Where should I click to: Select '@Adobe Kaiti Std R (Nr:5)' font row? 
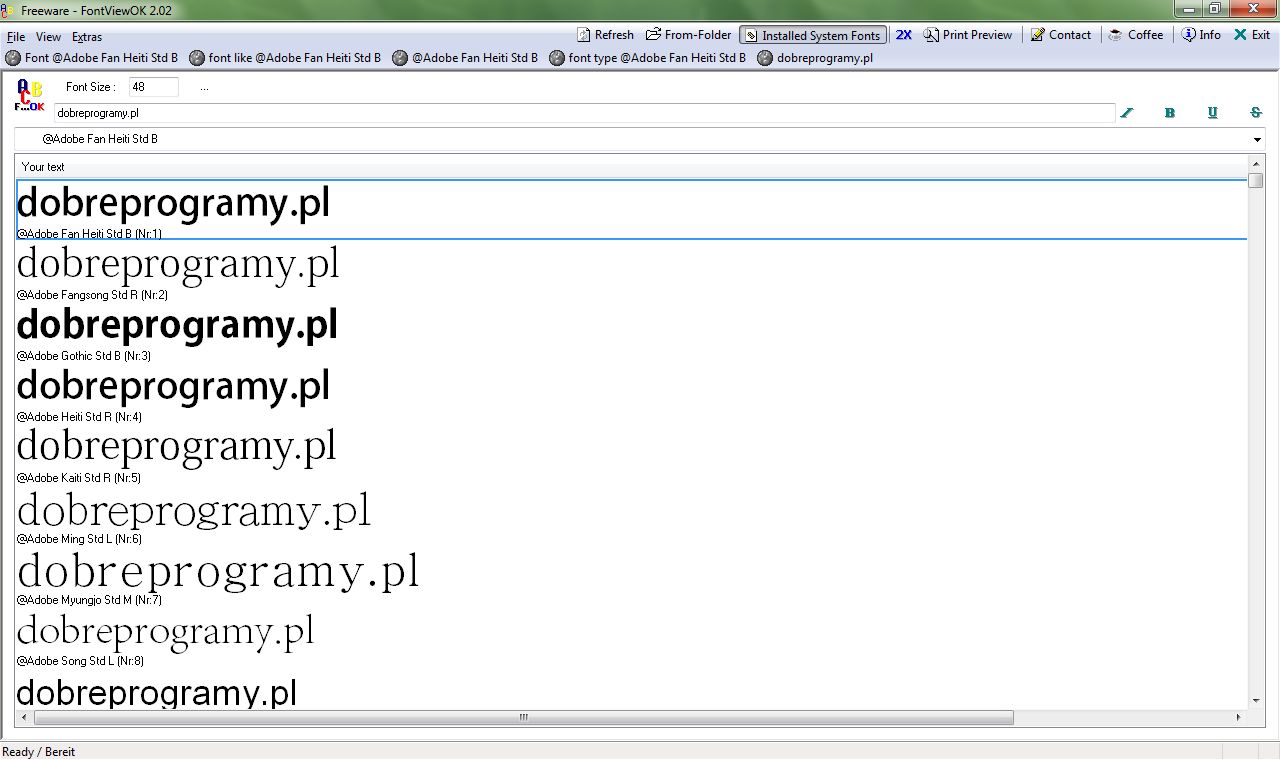(631, 454)
